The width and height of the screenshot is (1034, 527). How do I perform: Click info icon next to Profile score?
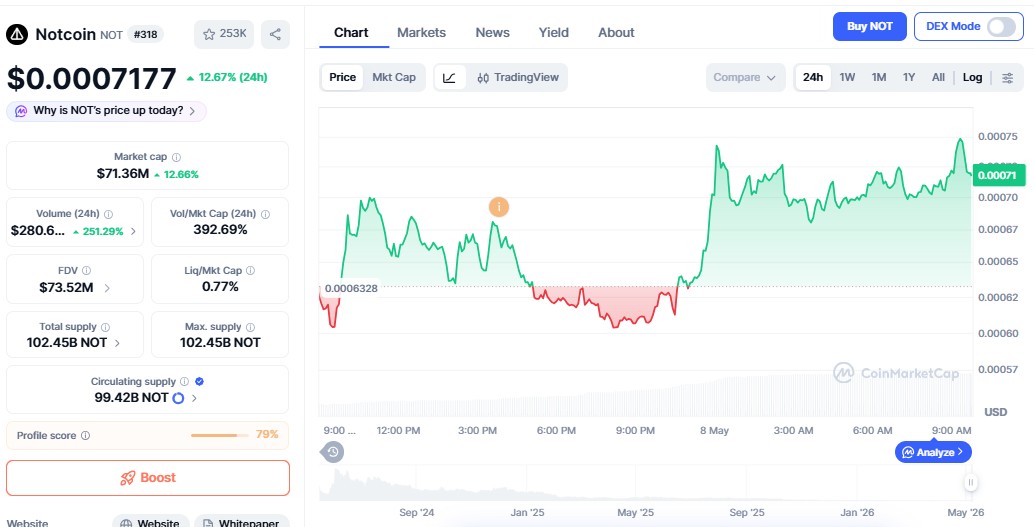point(85,435)
